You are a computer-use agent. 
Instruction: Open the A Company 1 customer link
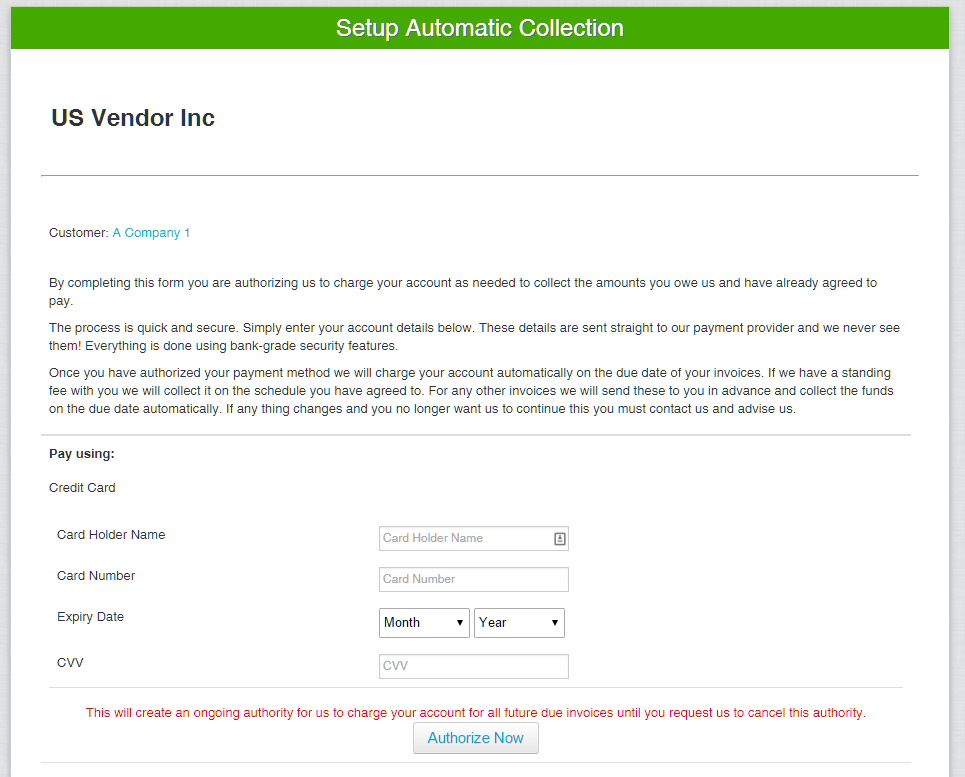tap(151, 233)
